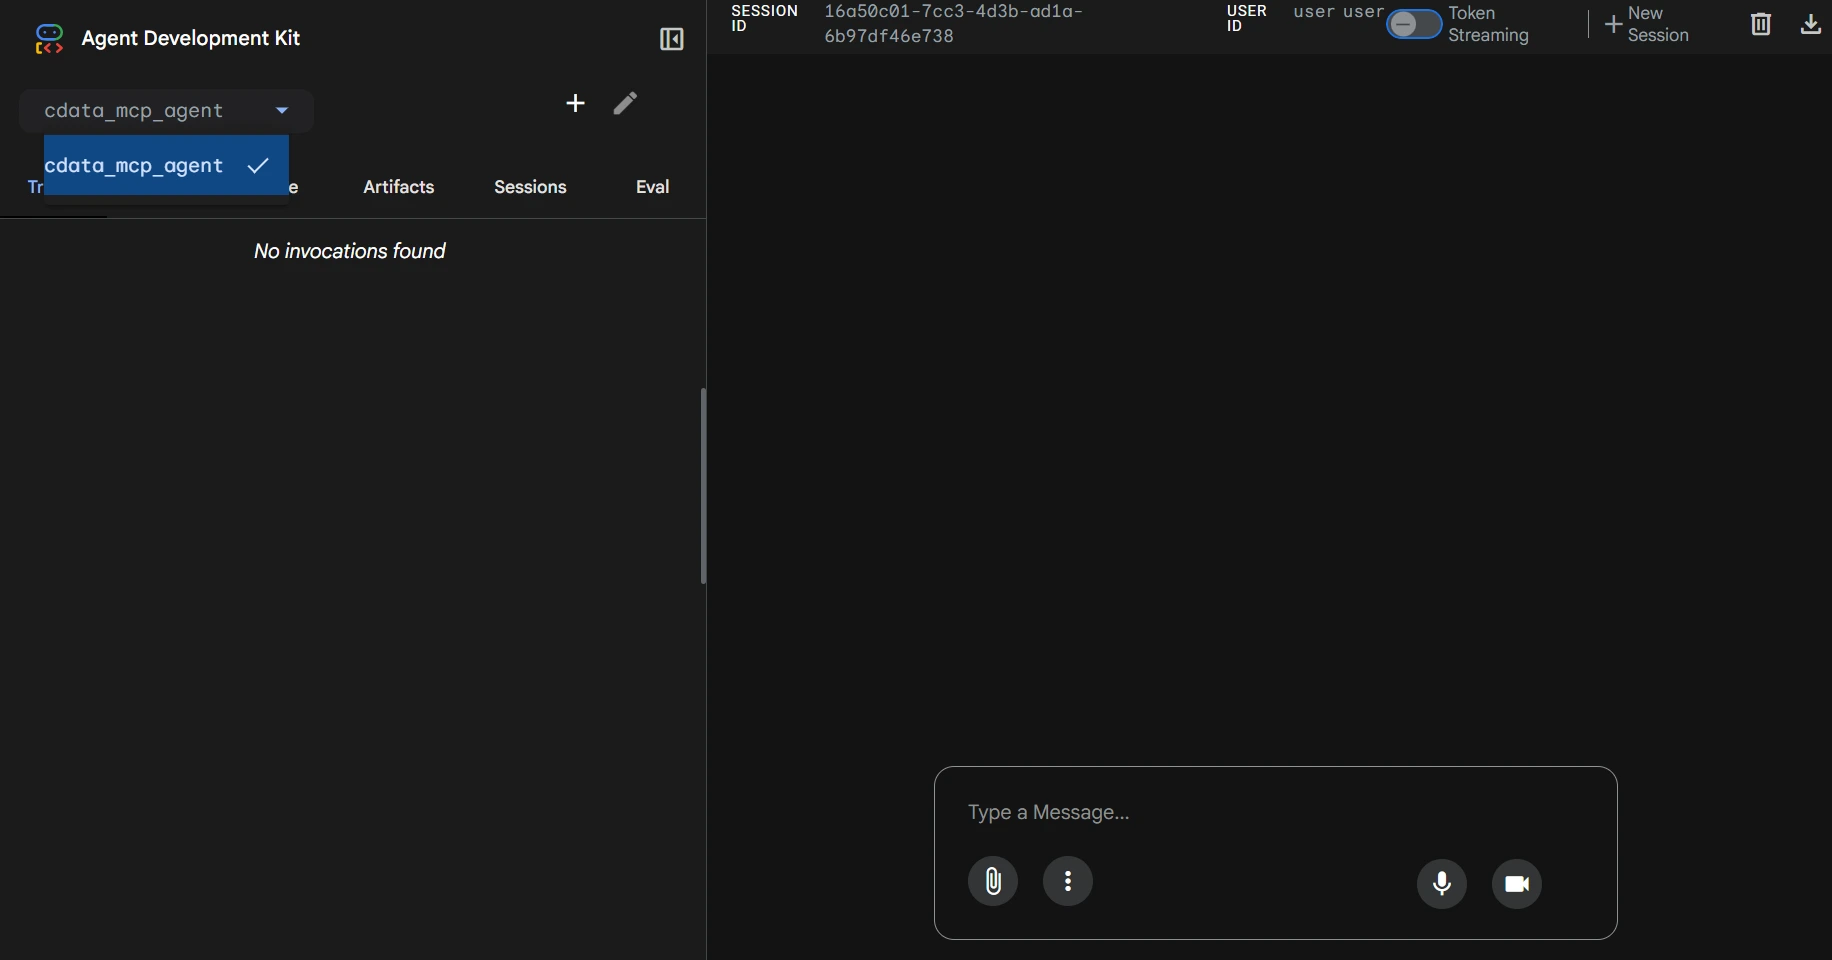The image size is (1832, 960).
Task: Collapse the left side panel
Action: 672,39
